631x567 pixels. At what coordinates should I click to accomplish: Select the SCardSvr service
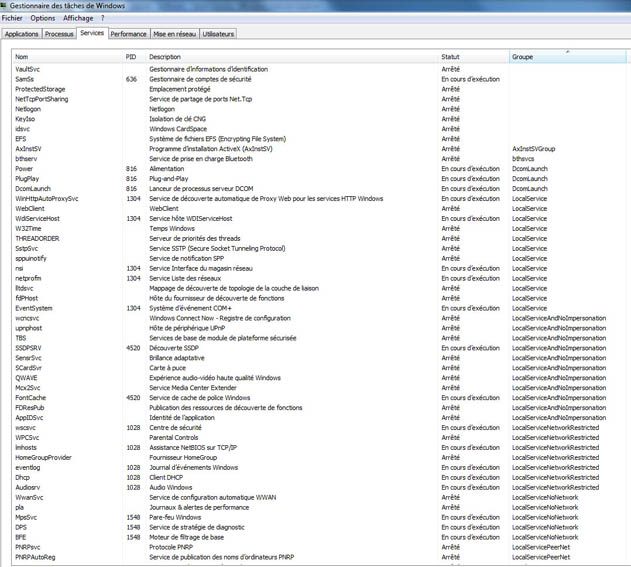(28, 368)
